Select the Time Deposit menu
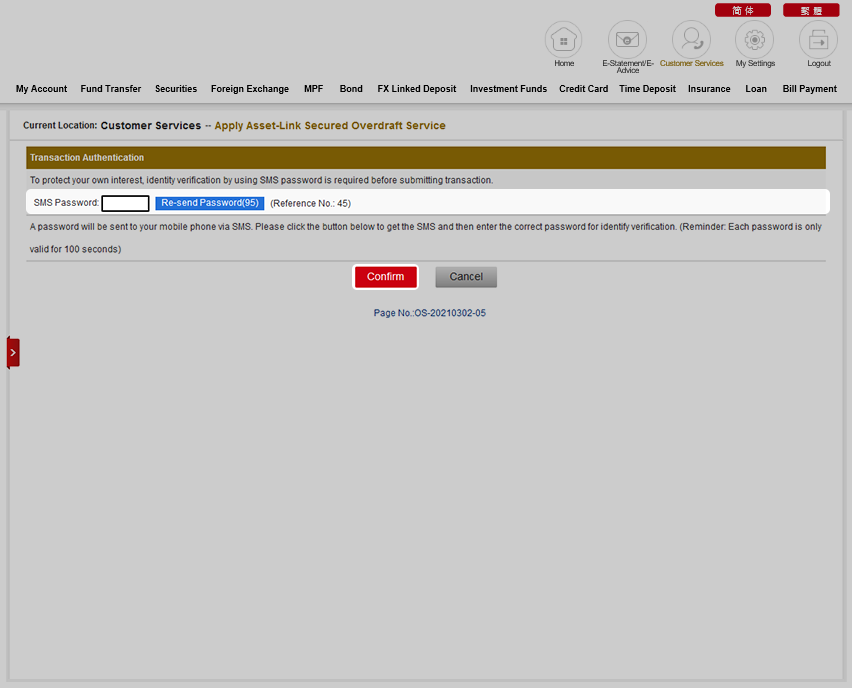 point(647,89)
